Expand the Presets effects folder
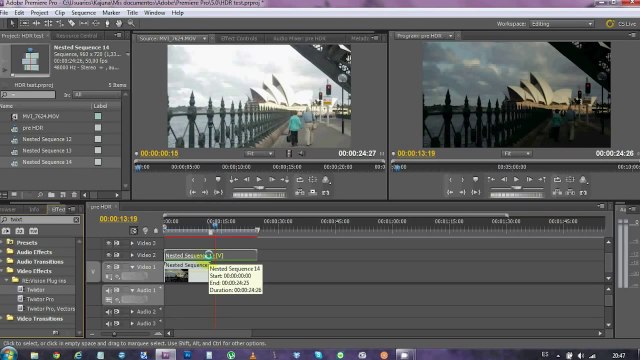Image resolution: width=640 pixels, height=360 pixels. (2, 242)
